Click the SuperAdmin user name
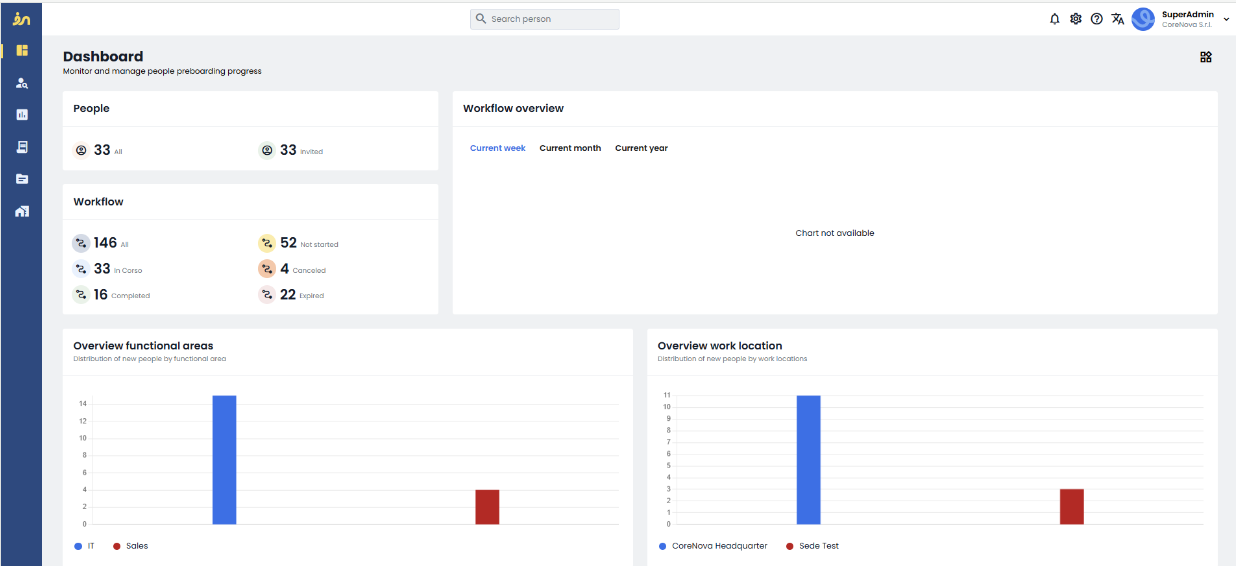Screen dimensions: 1236x566 [1188, 14]
